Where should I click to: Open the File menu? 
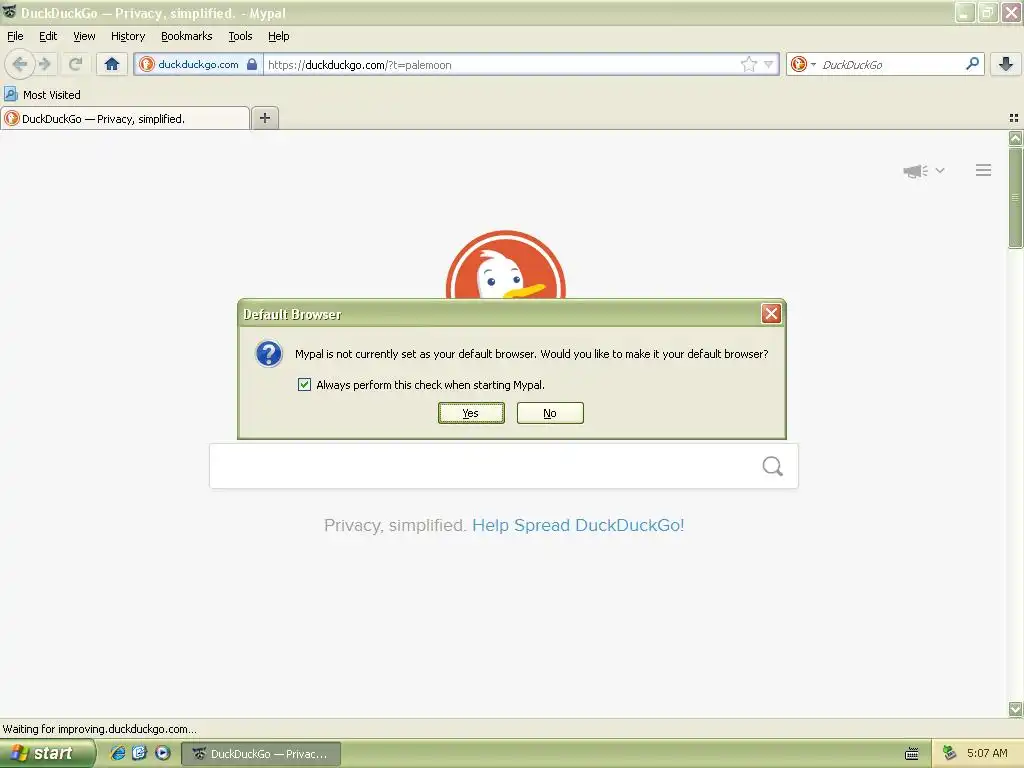click(x=15, y=36)
